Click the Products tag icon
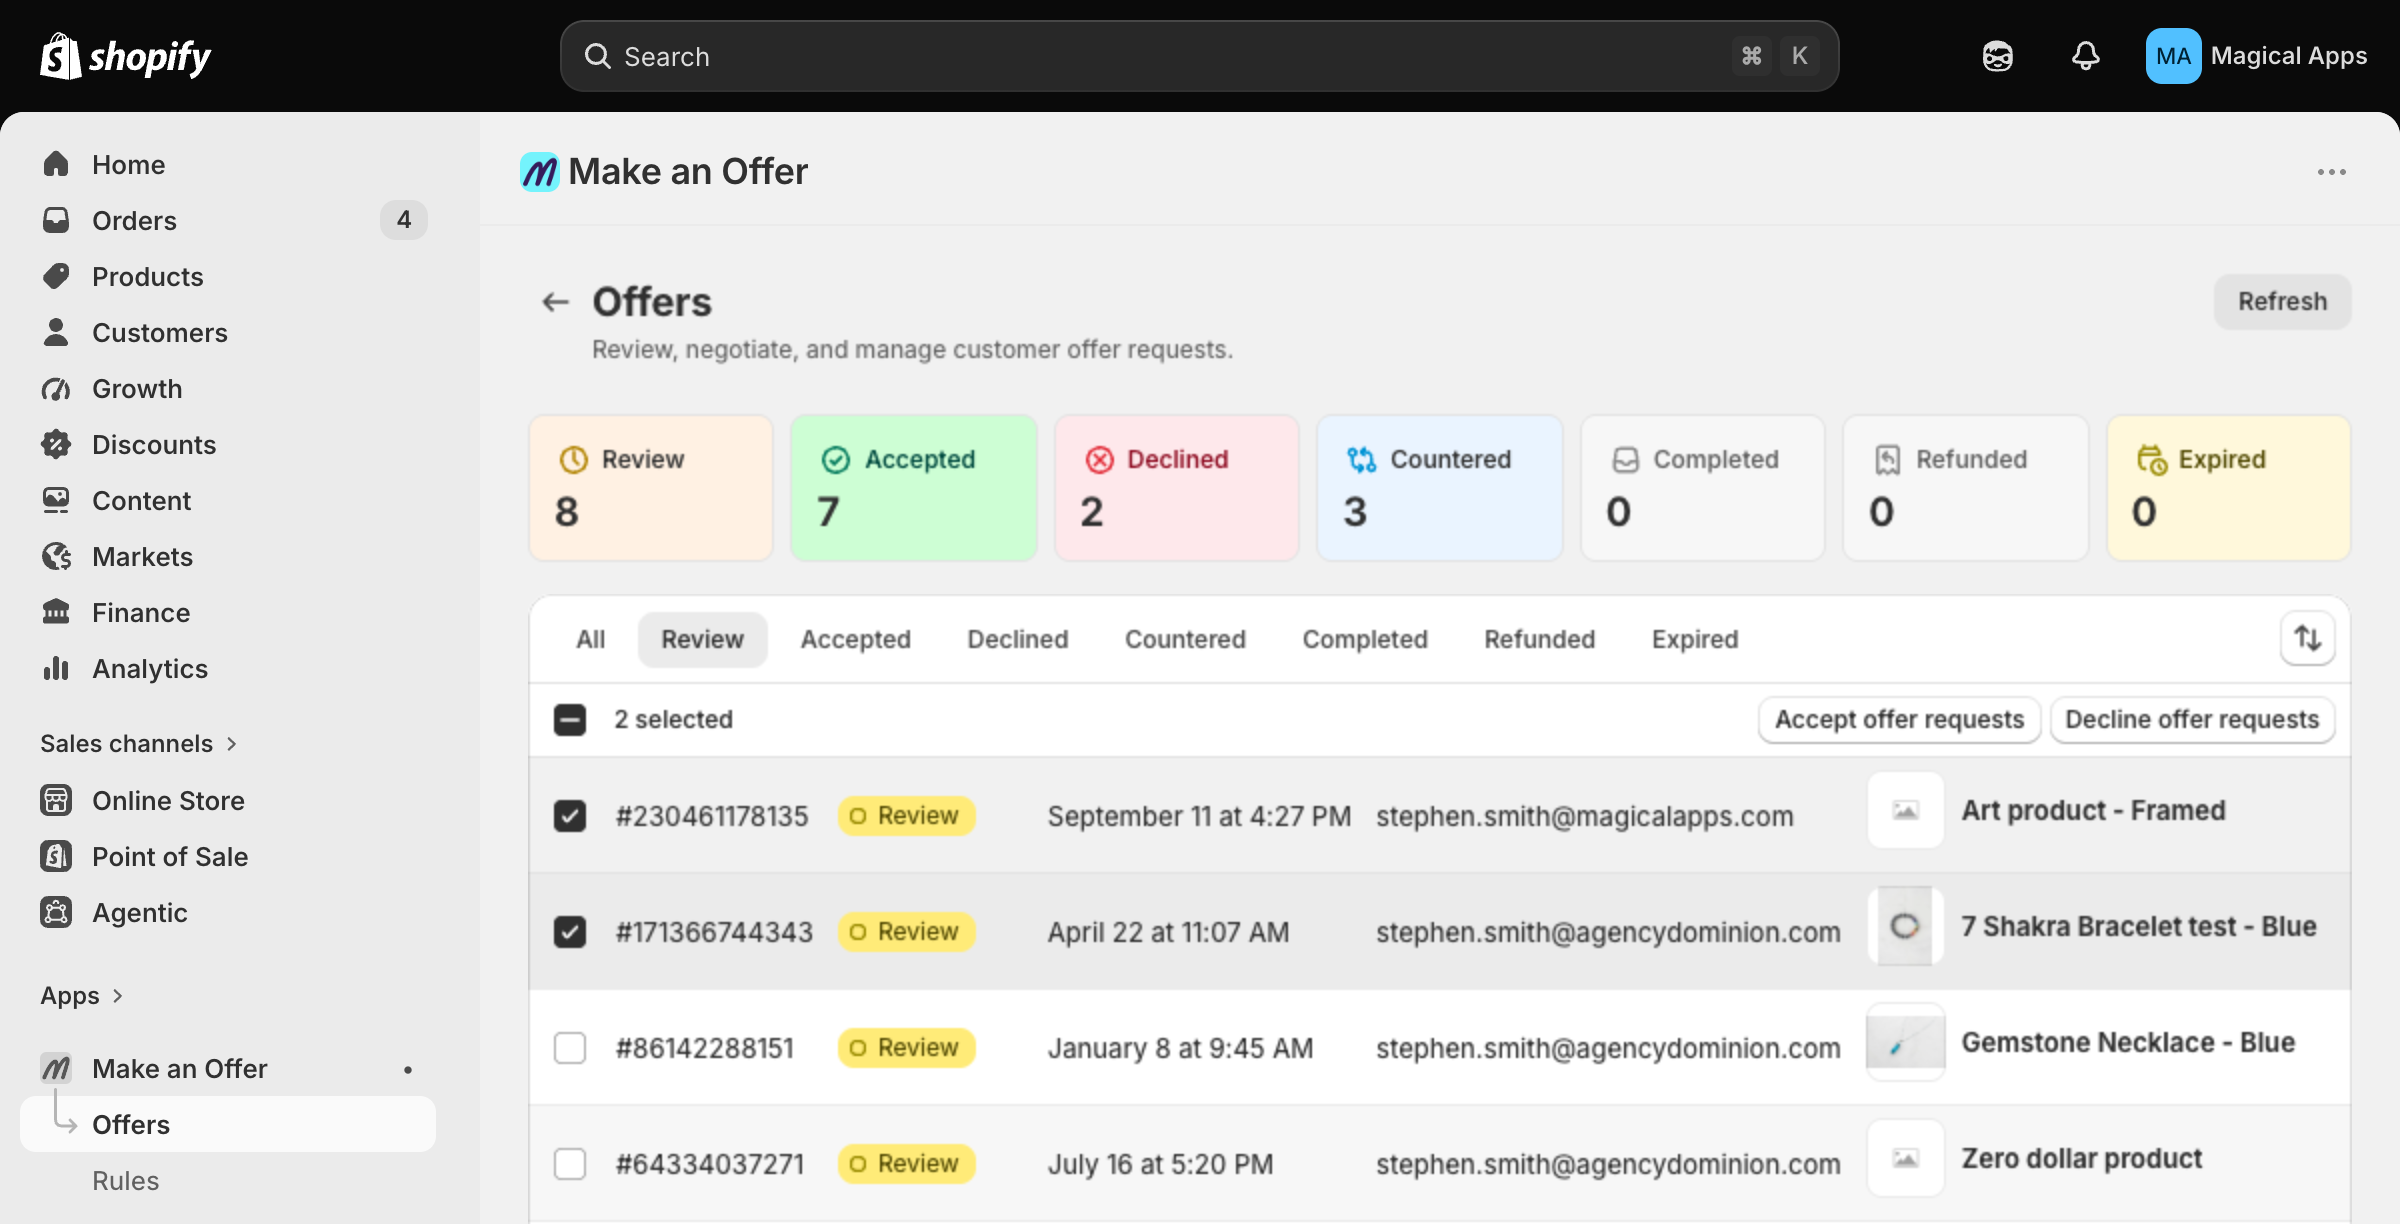This screenshot has height=1224, width=2400. pos(56,276)
